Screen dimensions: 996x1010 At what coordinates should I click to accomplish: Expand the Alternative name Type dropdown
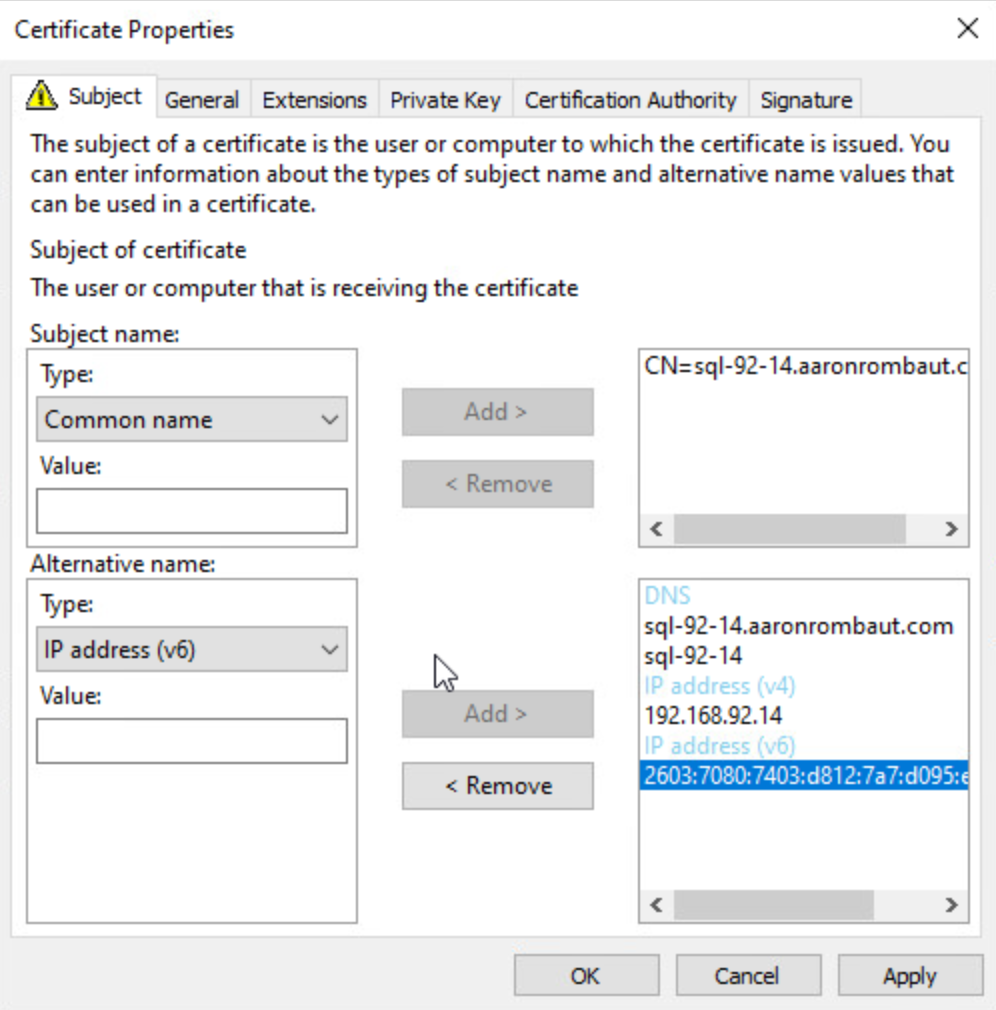coord(191,650)
